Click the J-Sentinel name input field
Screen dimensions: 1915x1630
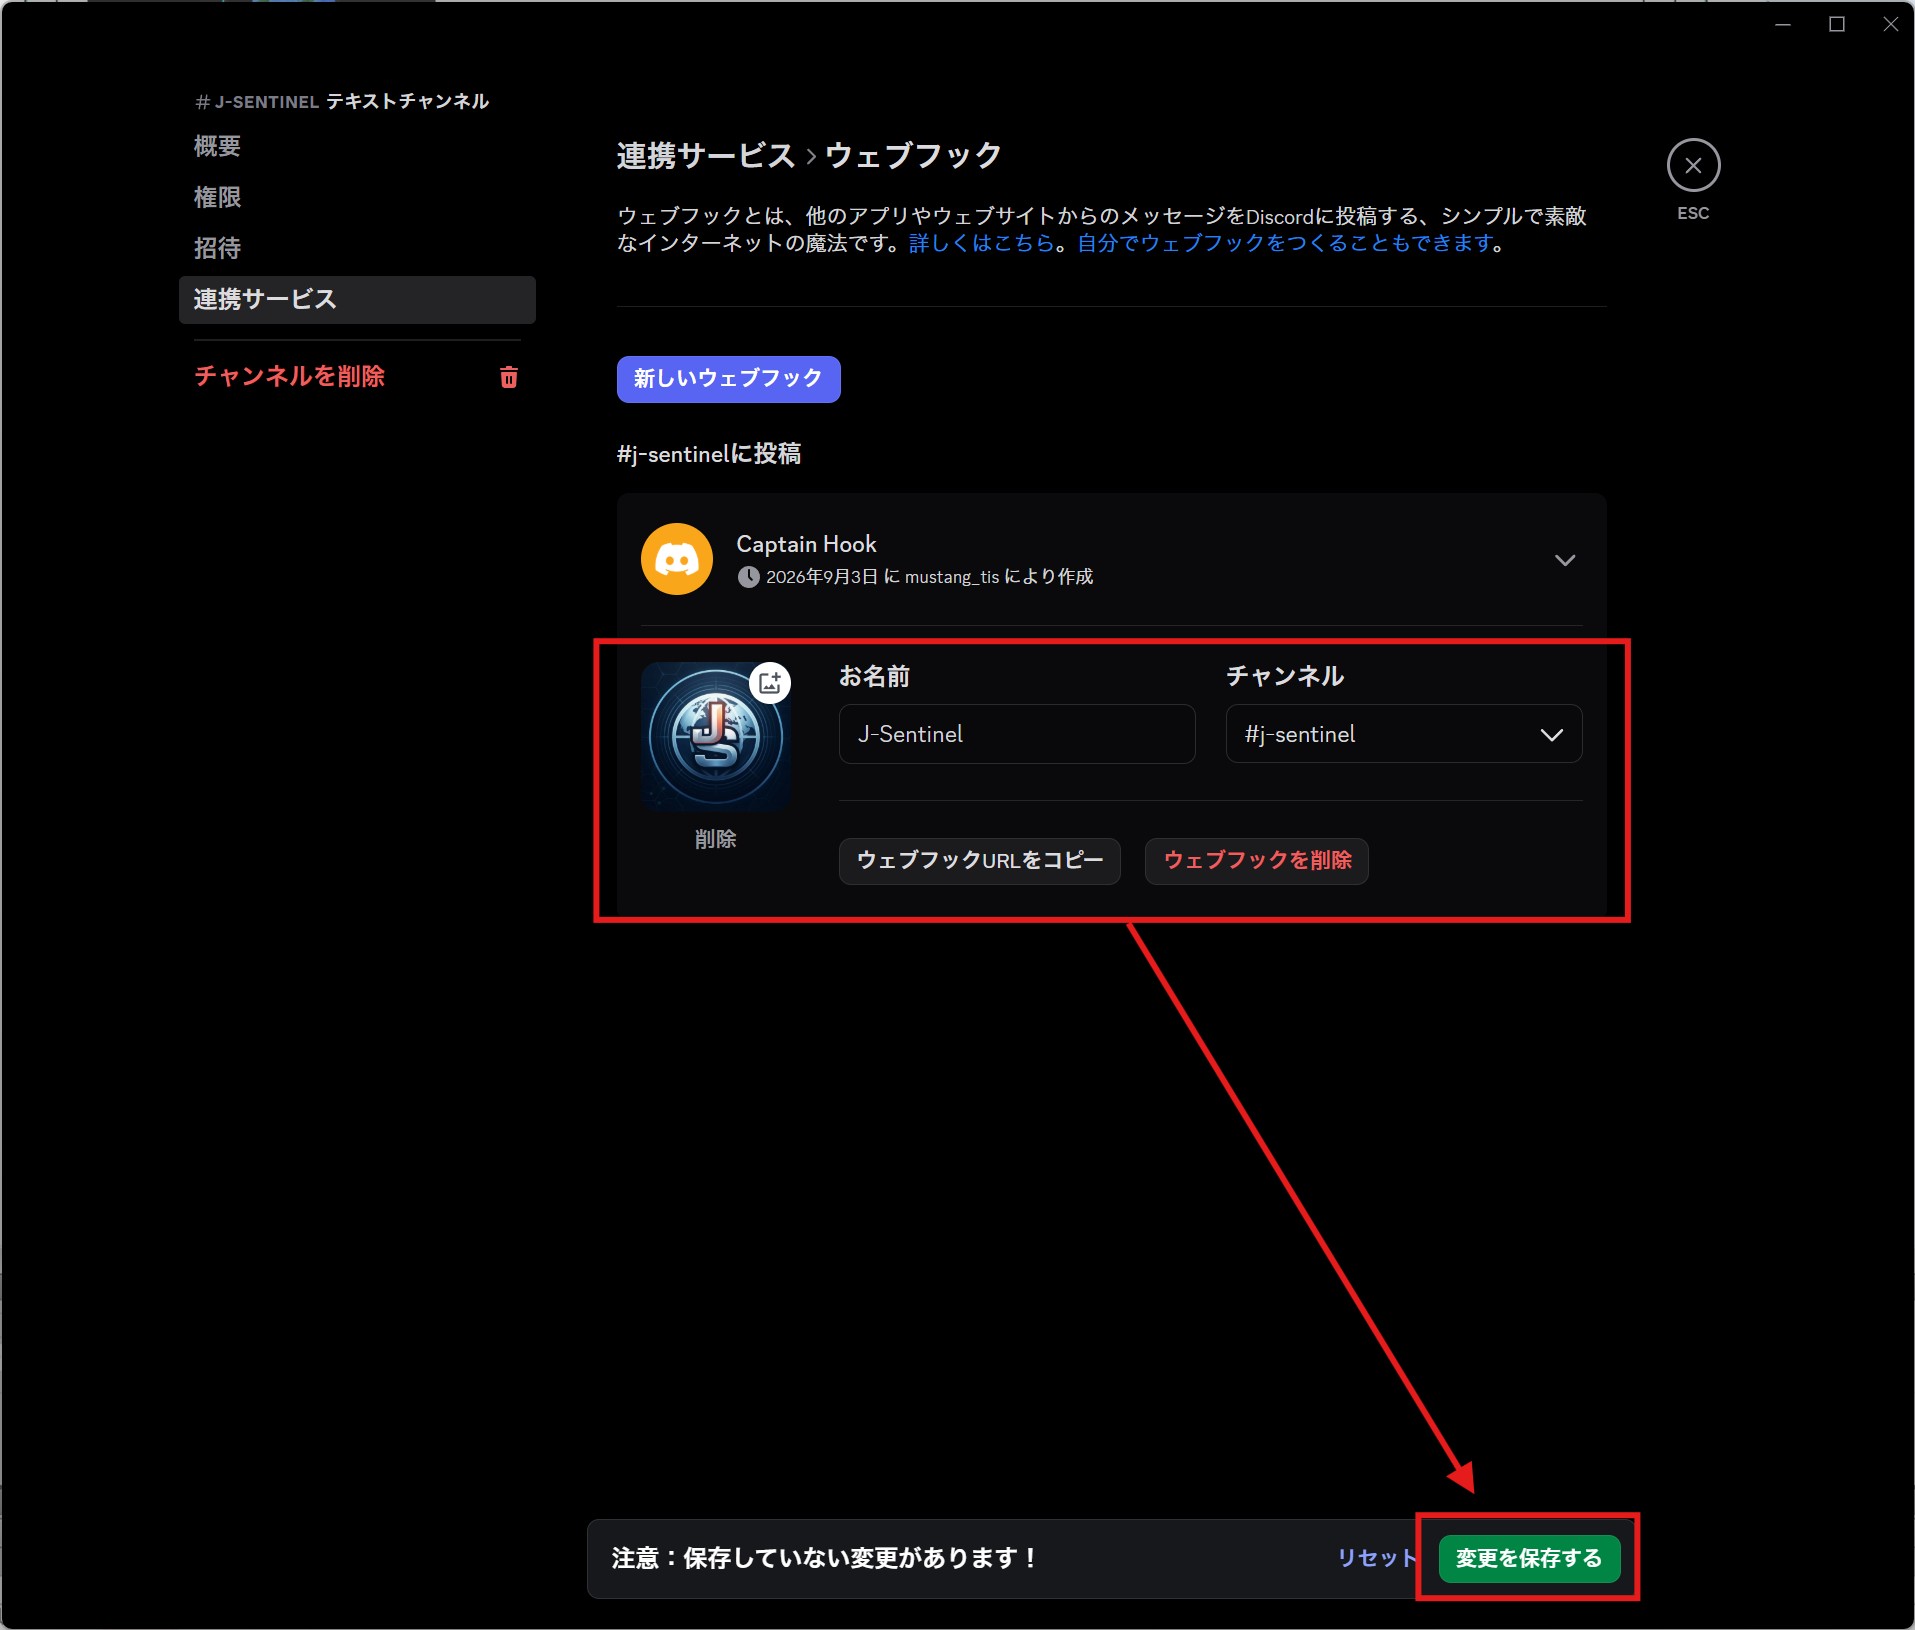[1017, 734]
